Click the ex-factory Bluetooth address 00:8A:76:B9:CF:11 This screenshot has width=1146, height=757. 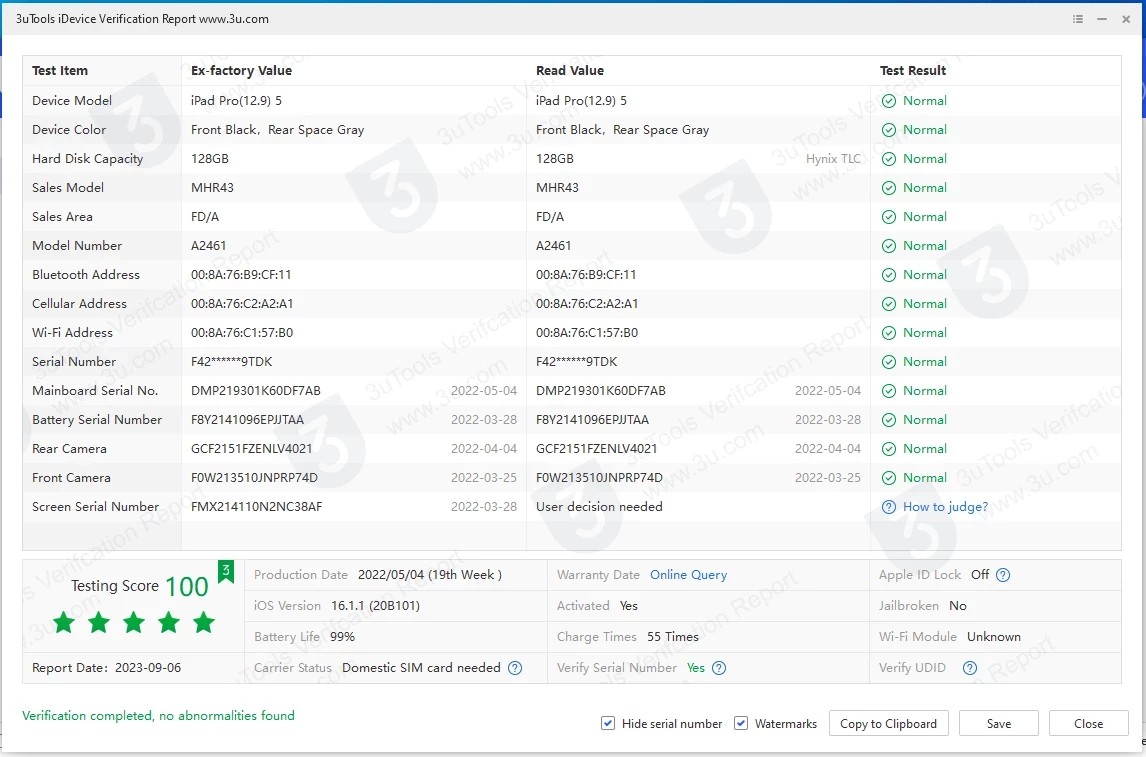tap(241, 275)
